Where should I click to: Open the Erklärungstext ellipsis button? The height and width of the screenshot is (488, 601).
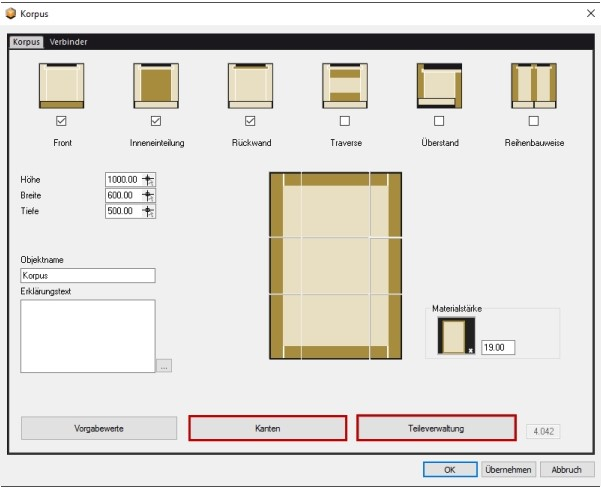click(164, 366)
